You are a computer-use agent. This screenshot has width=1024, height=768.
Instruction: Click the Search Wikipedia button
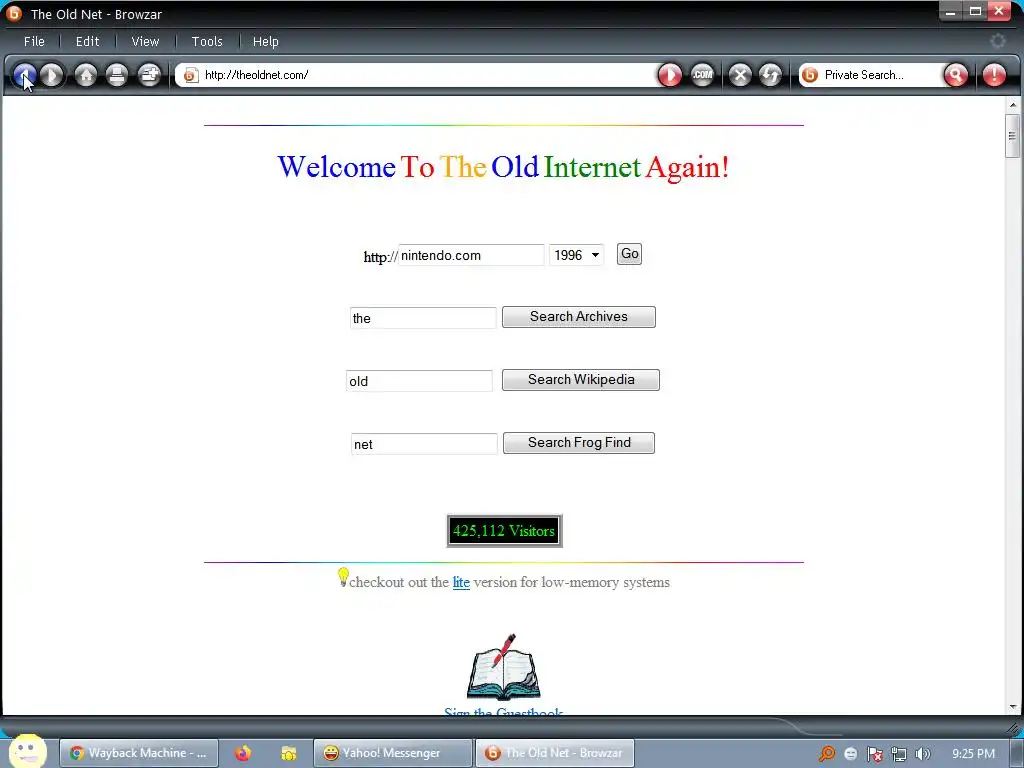click(581, 380)
